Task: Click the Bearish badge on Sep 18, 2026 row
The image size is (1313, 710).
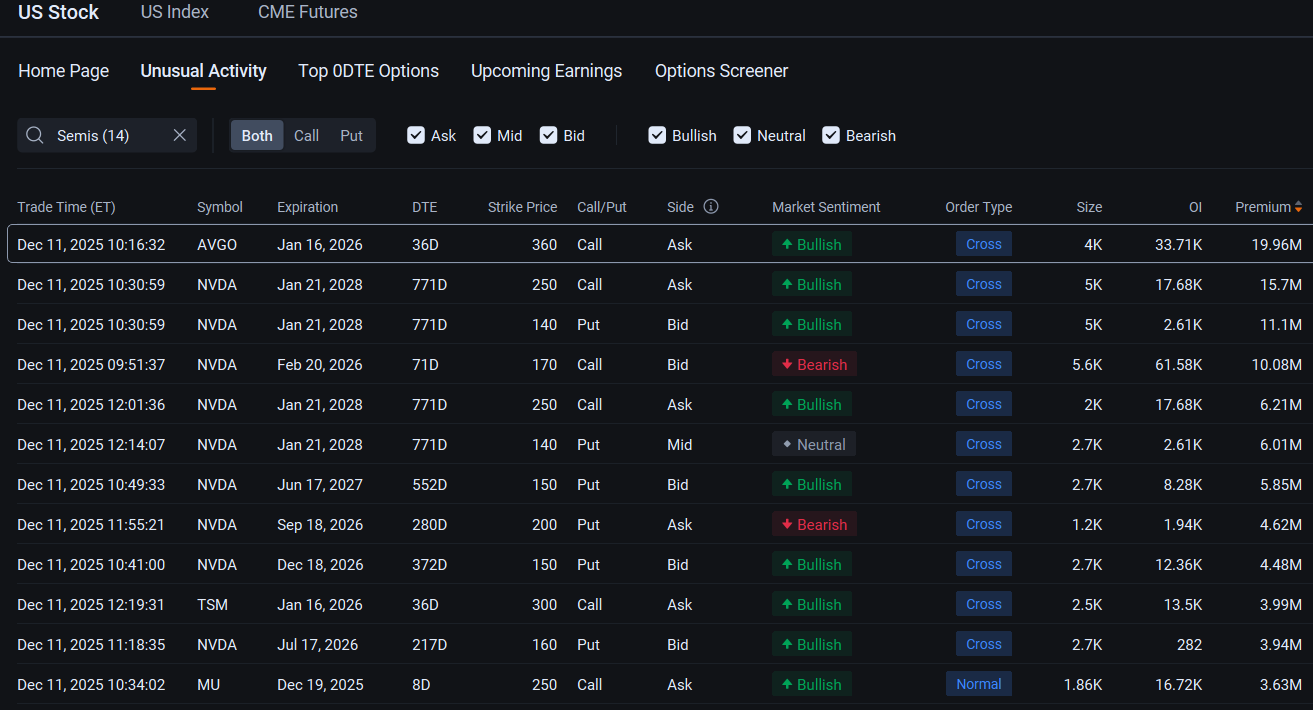Action: (x=814, y=524)
